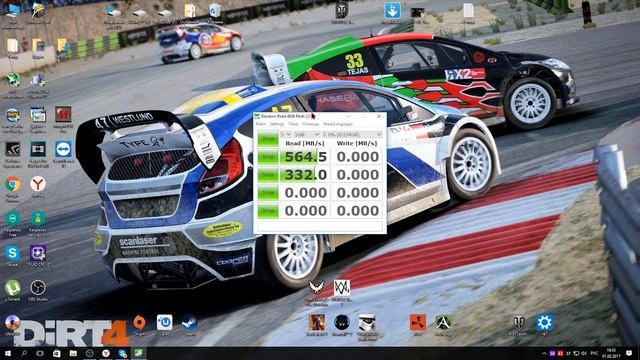The height and width of the screenshot is (360, 640).
Task: Click the 332.0 read result
Action: [305, 175]
